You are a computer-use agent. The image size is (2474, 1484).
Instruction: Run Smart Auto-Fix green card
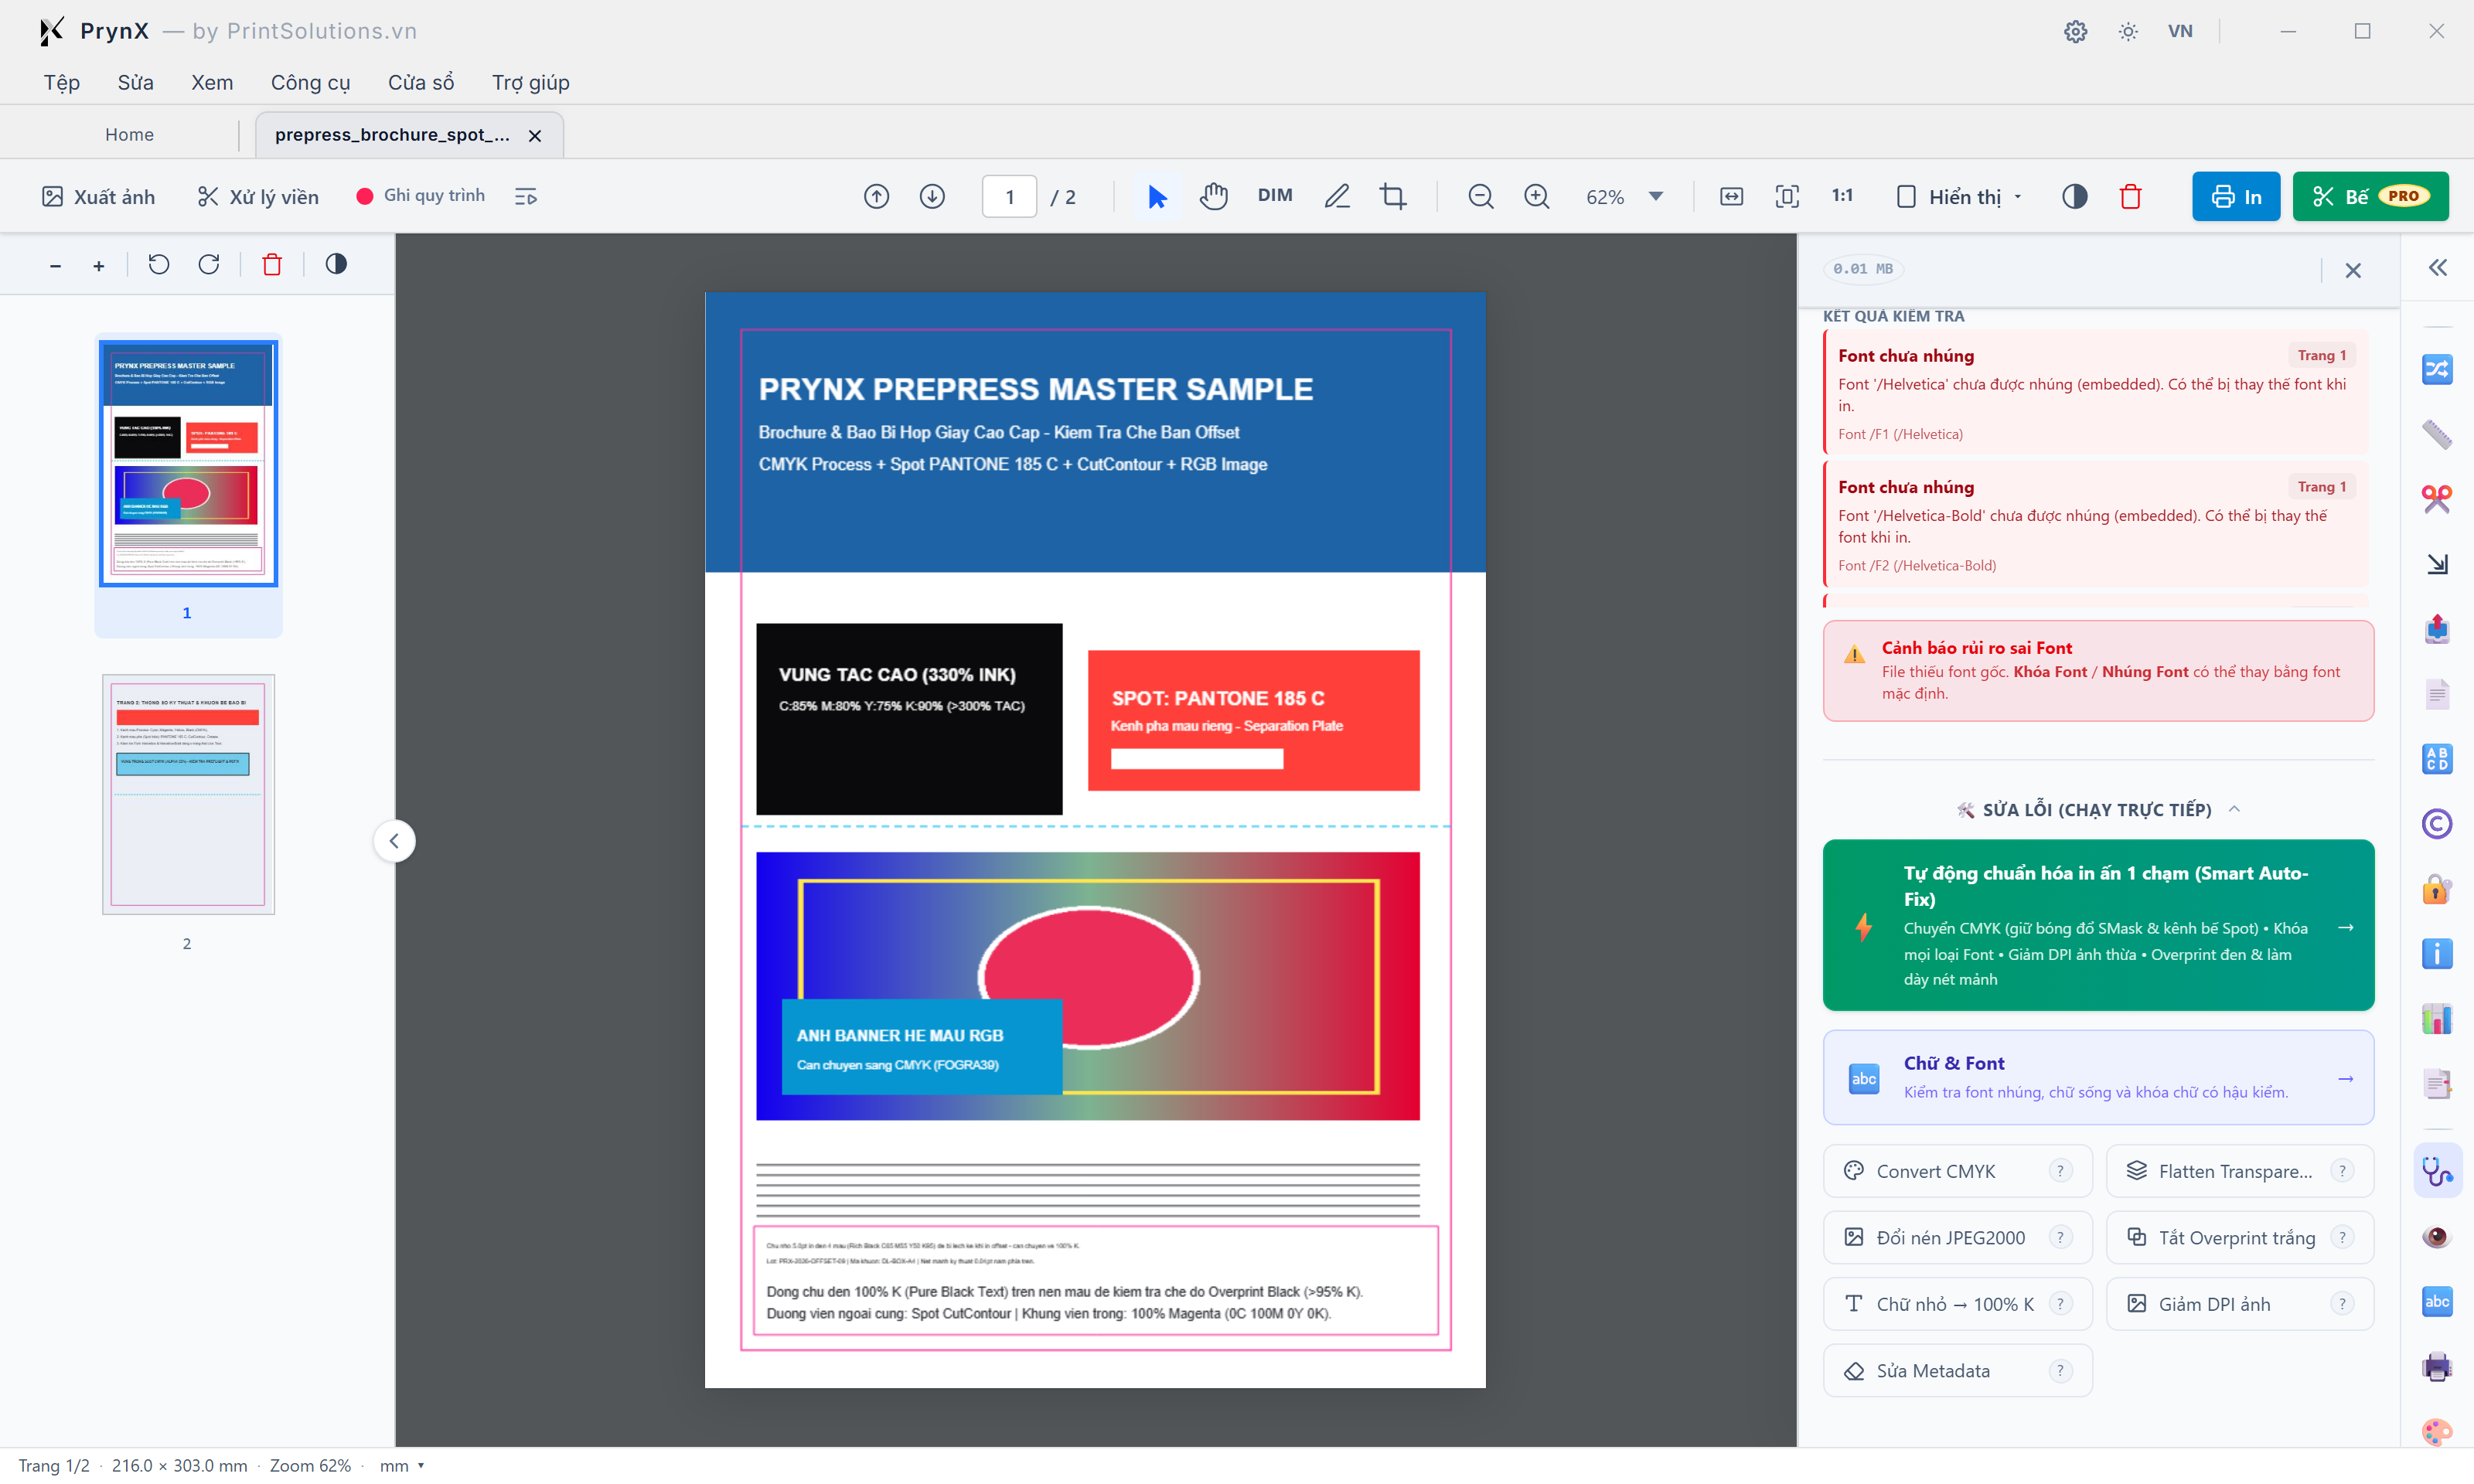tap(2098, 925)
